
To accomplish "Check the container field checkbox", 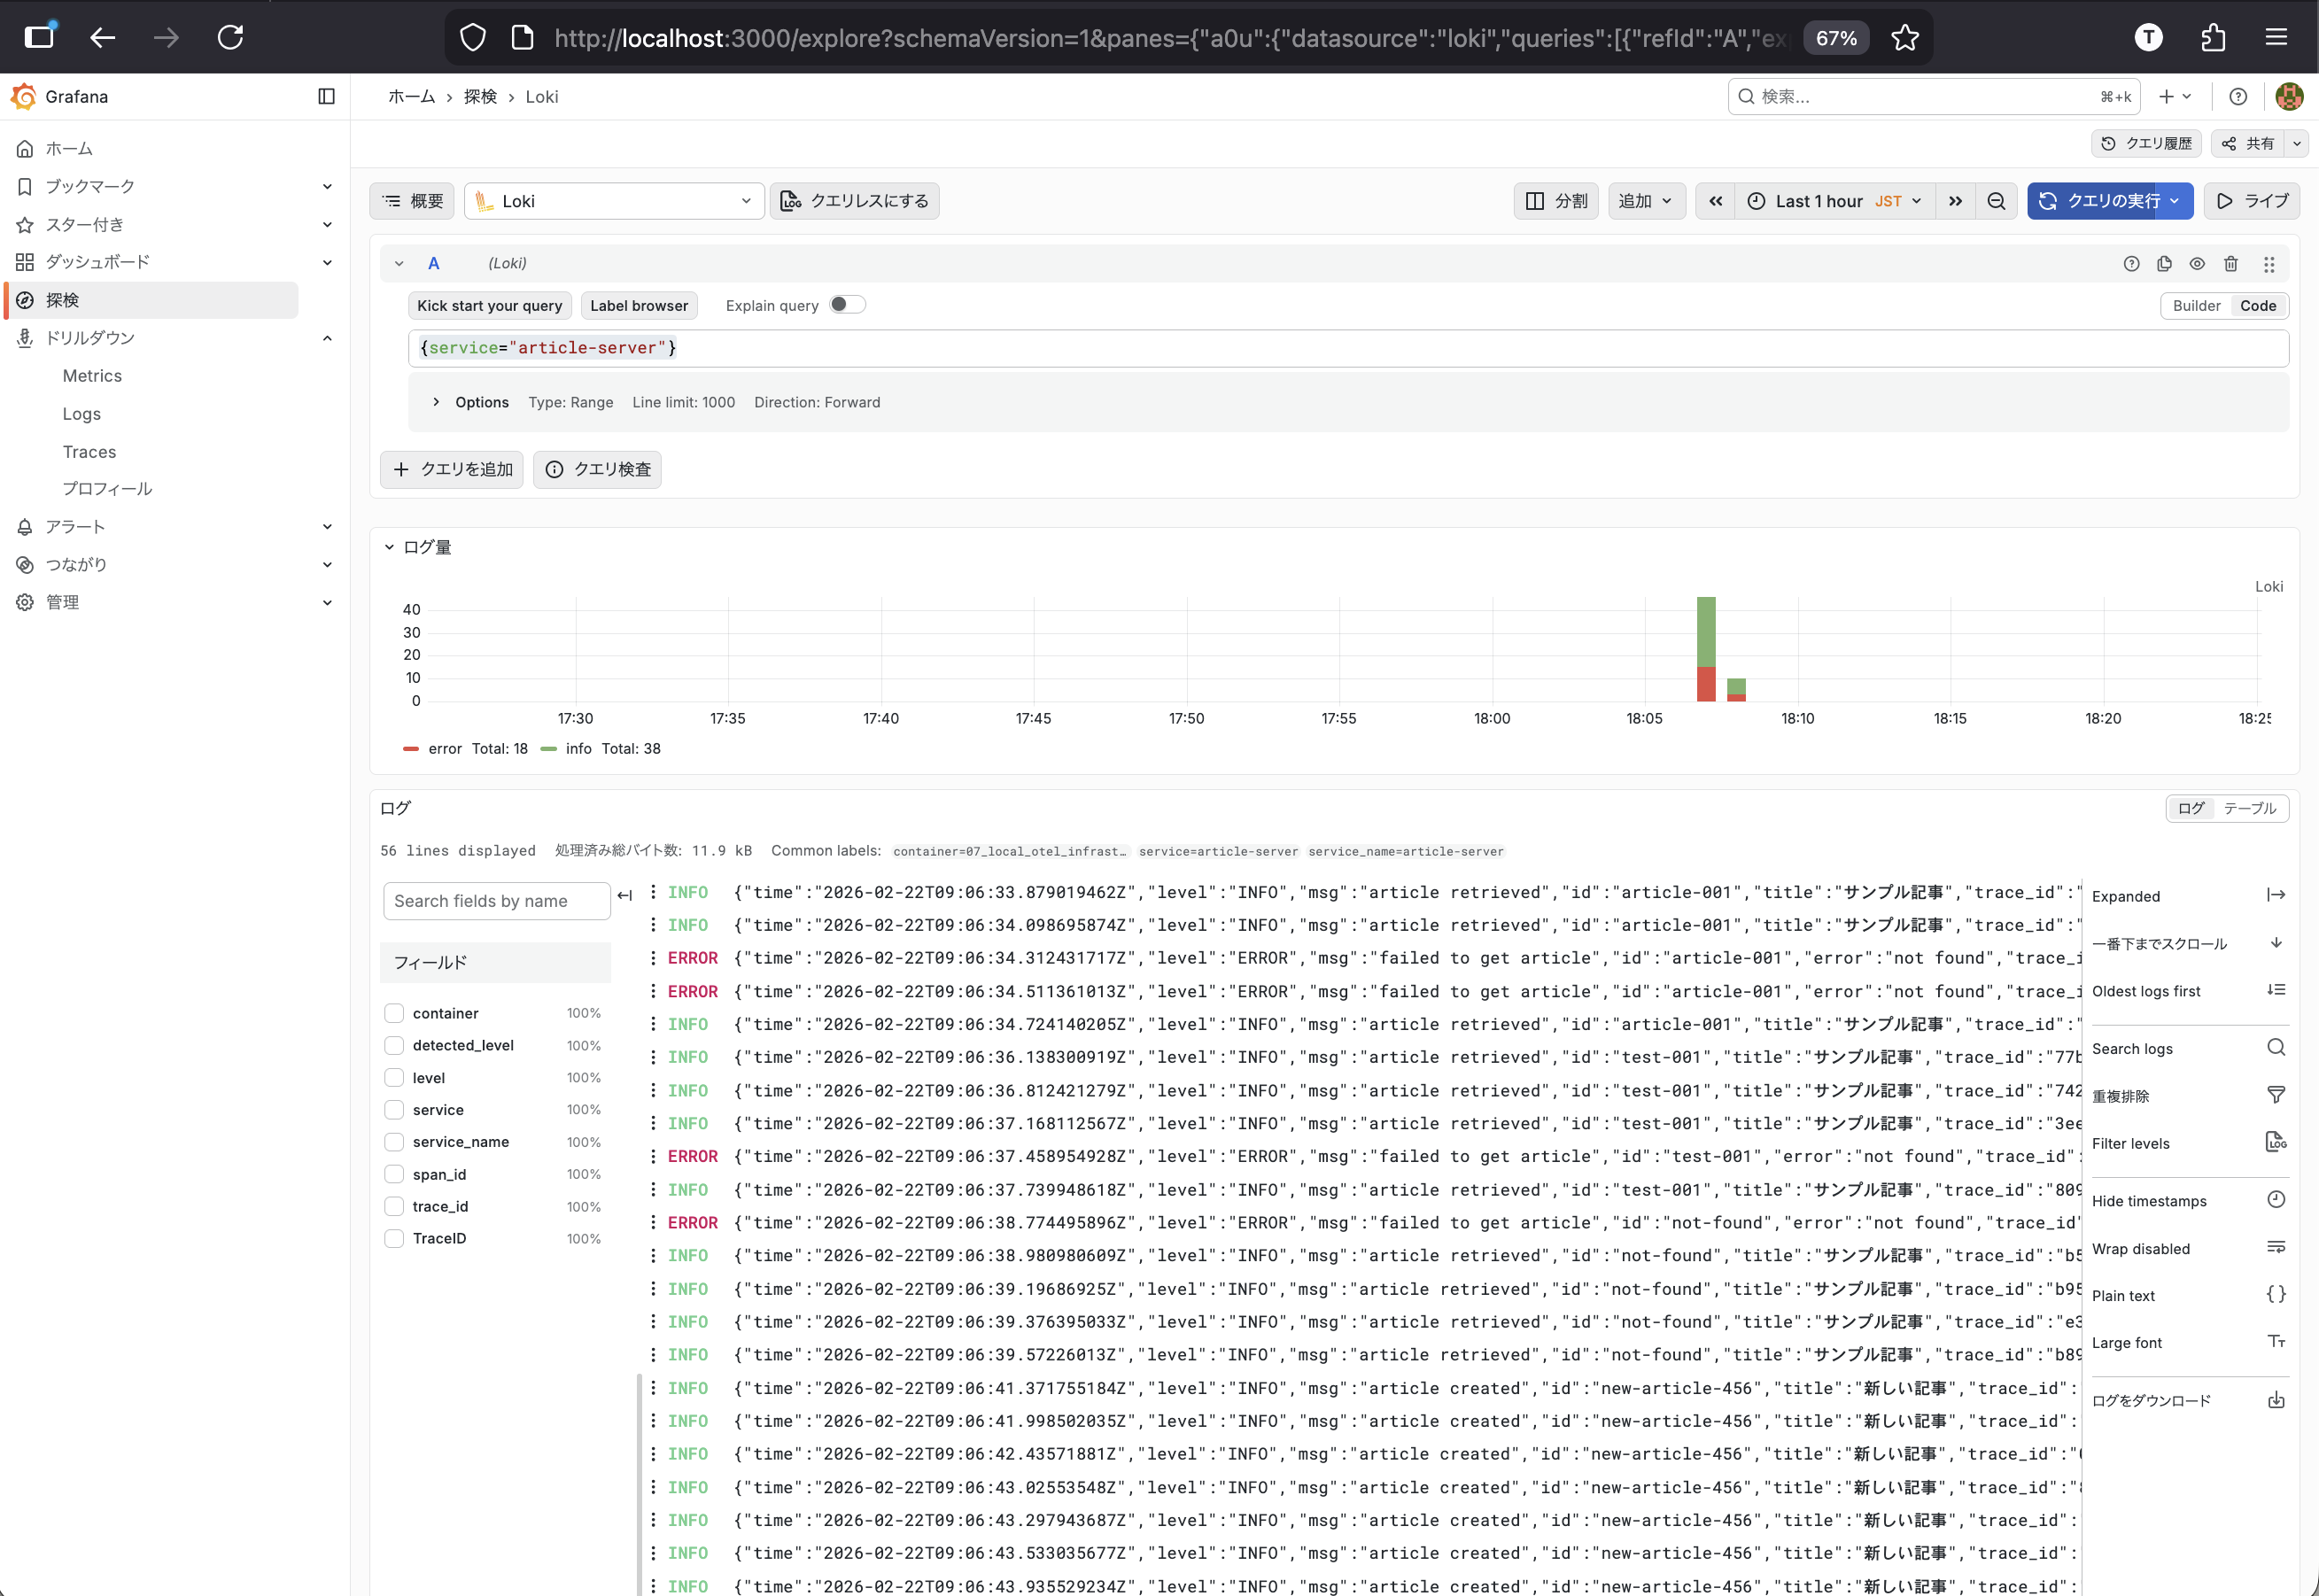I will click(394, 1013).
